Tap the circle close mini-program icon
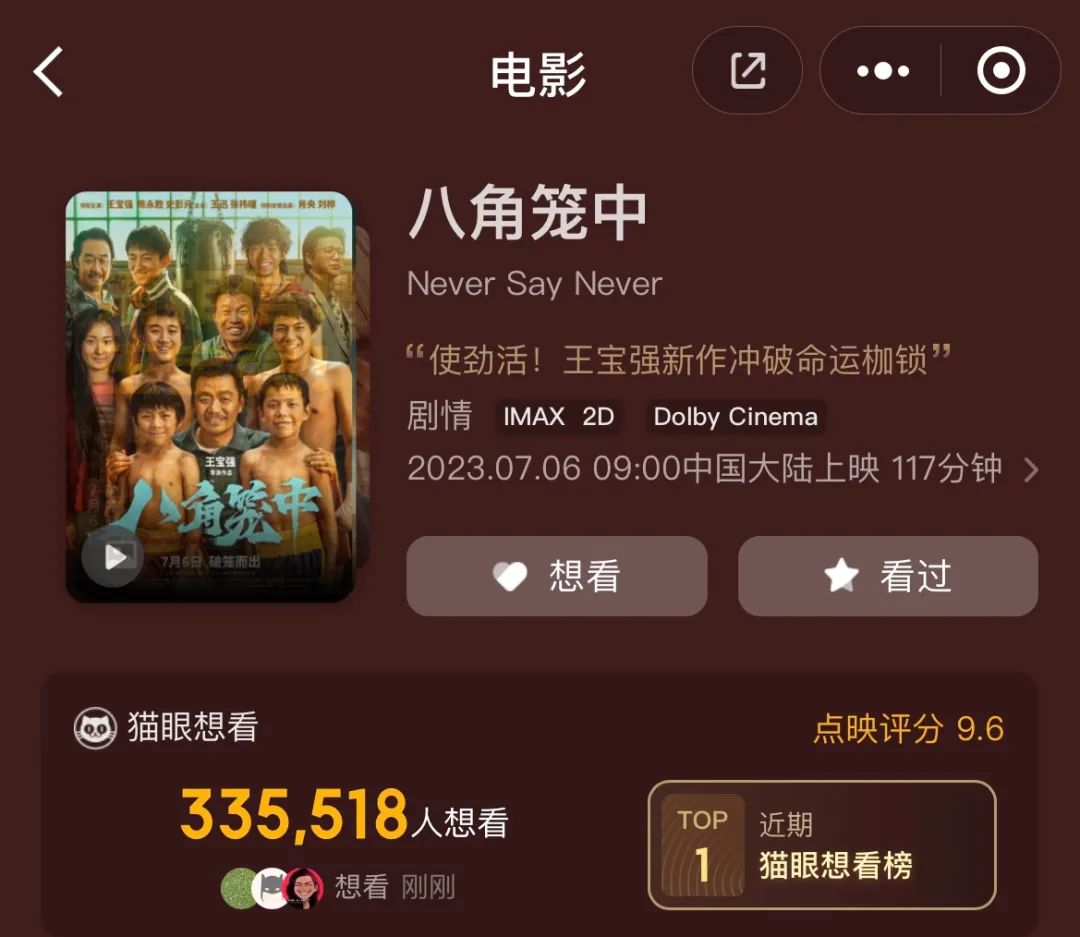1080x937 pixels. click(1001, 70)
